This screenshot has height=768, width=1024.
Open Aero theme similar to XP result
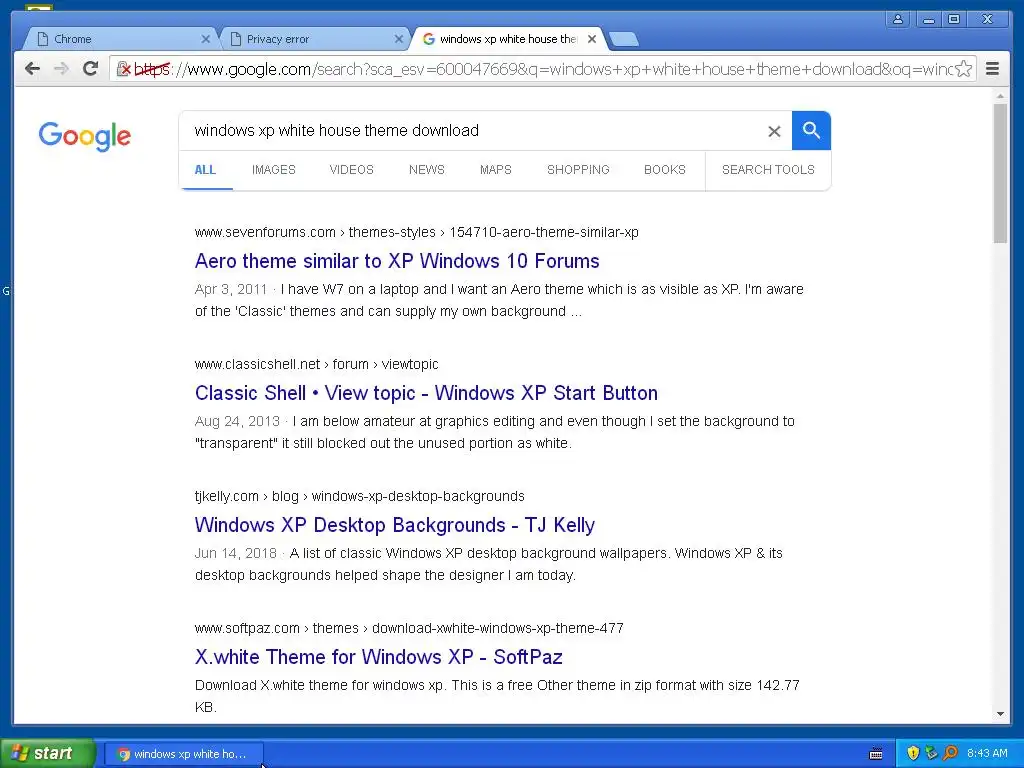coord(397,261)
